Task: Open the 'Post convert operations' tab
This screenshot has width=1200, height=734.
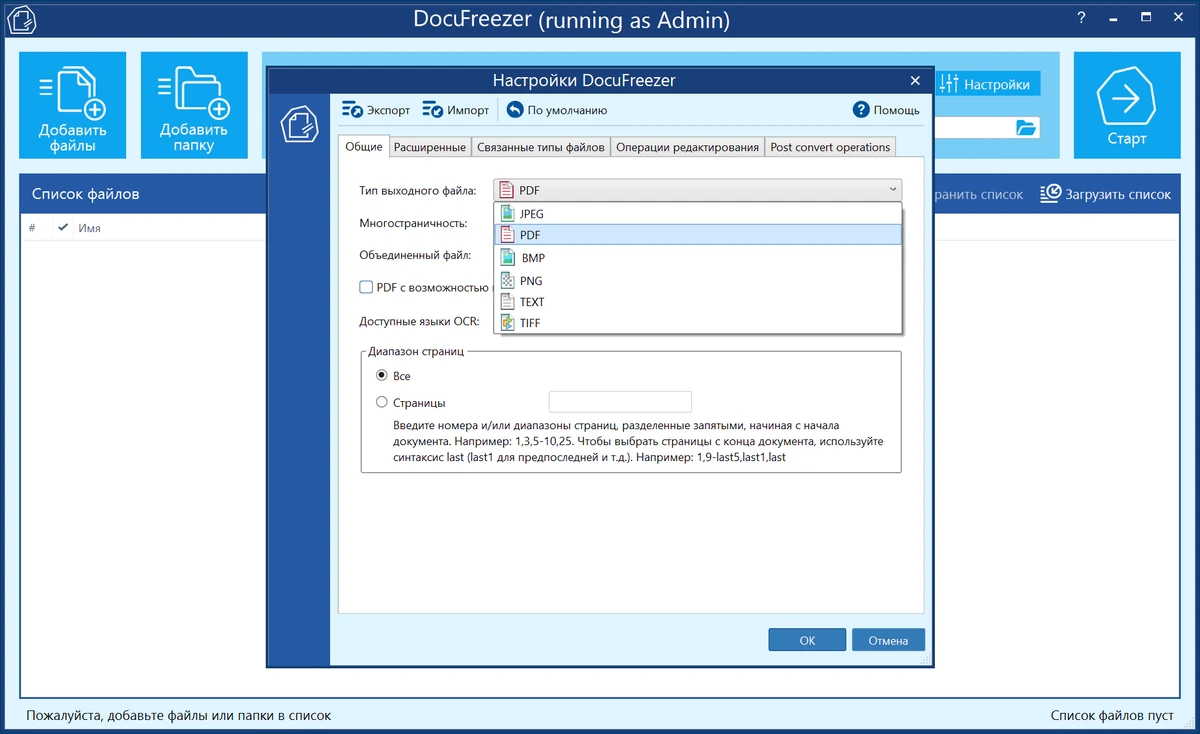Action: point(830,147)
